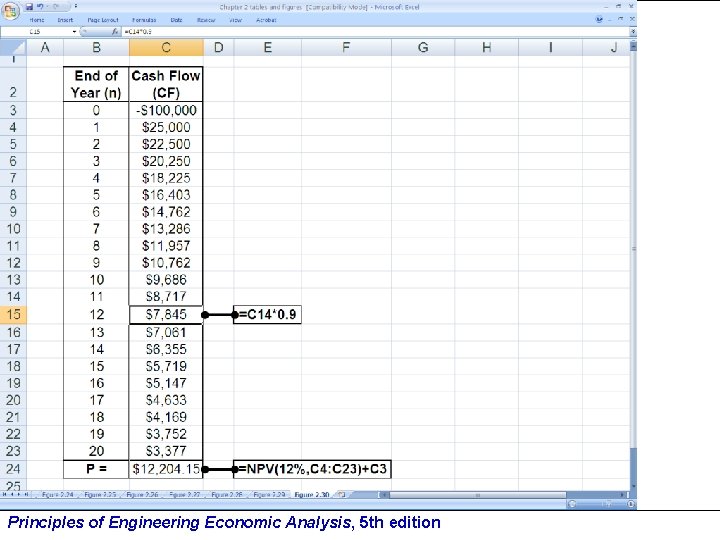Image resolution: width=720 pixels, height=540 pixels.
Task: Click the formula bar showing =C14*0.9
Action: [x=374, y=32]
